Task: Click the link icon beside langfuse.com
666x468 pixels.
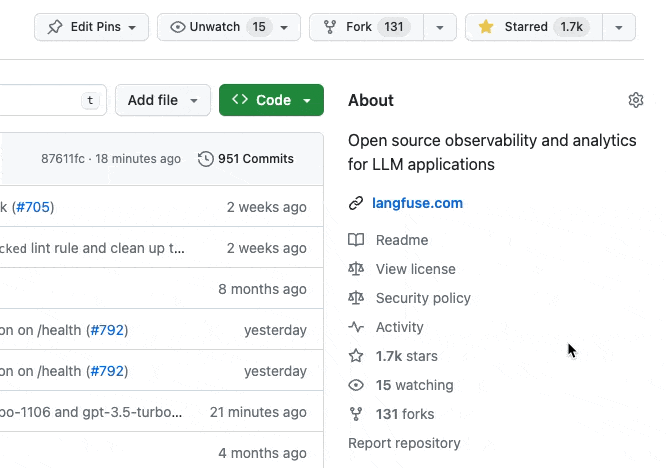Action: [355, 203]
